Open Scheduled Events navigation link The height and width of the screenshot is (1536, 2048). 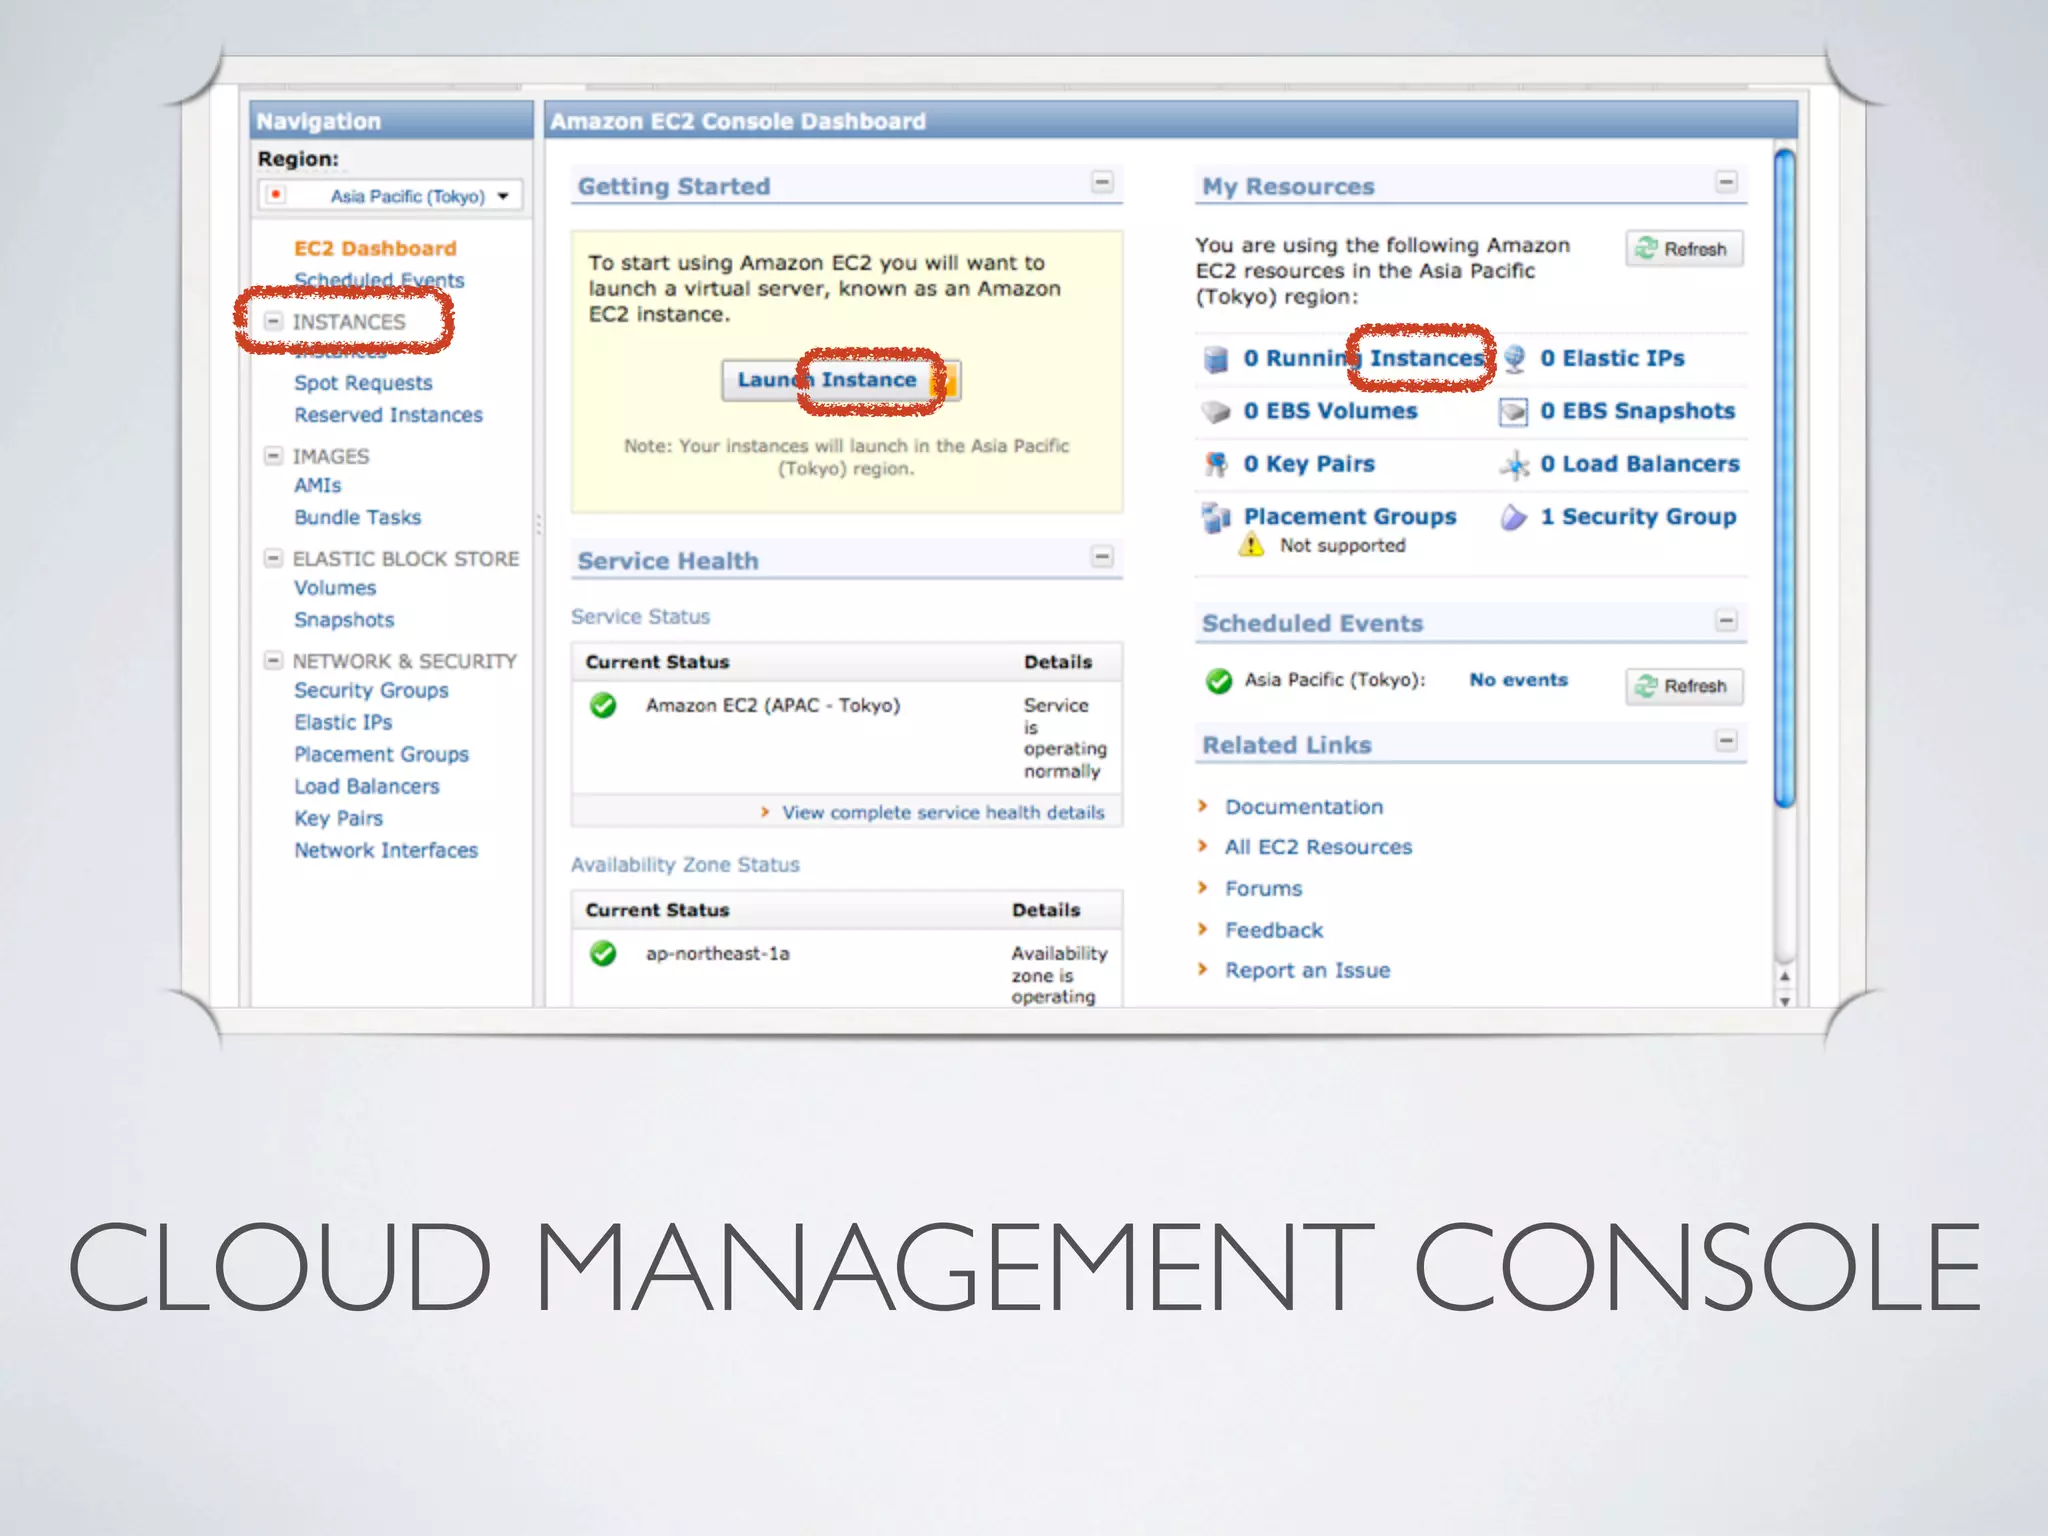379,280
